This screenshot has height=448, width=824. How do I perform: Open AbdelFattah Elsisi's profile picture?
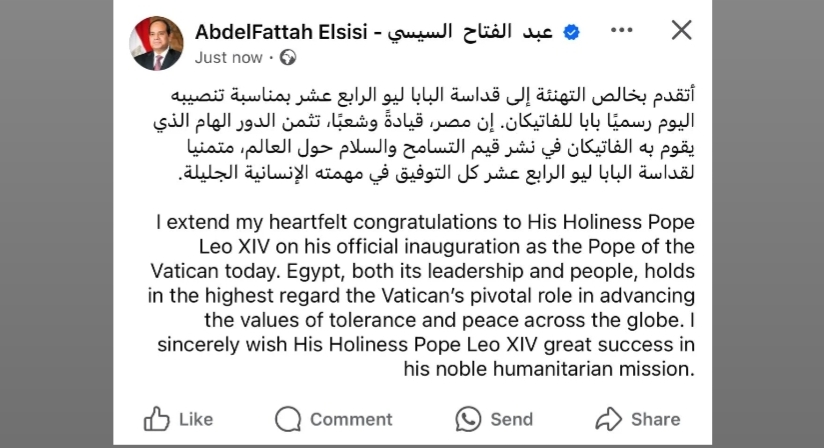pyautogui.click(x=157, y=43)
